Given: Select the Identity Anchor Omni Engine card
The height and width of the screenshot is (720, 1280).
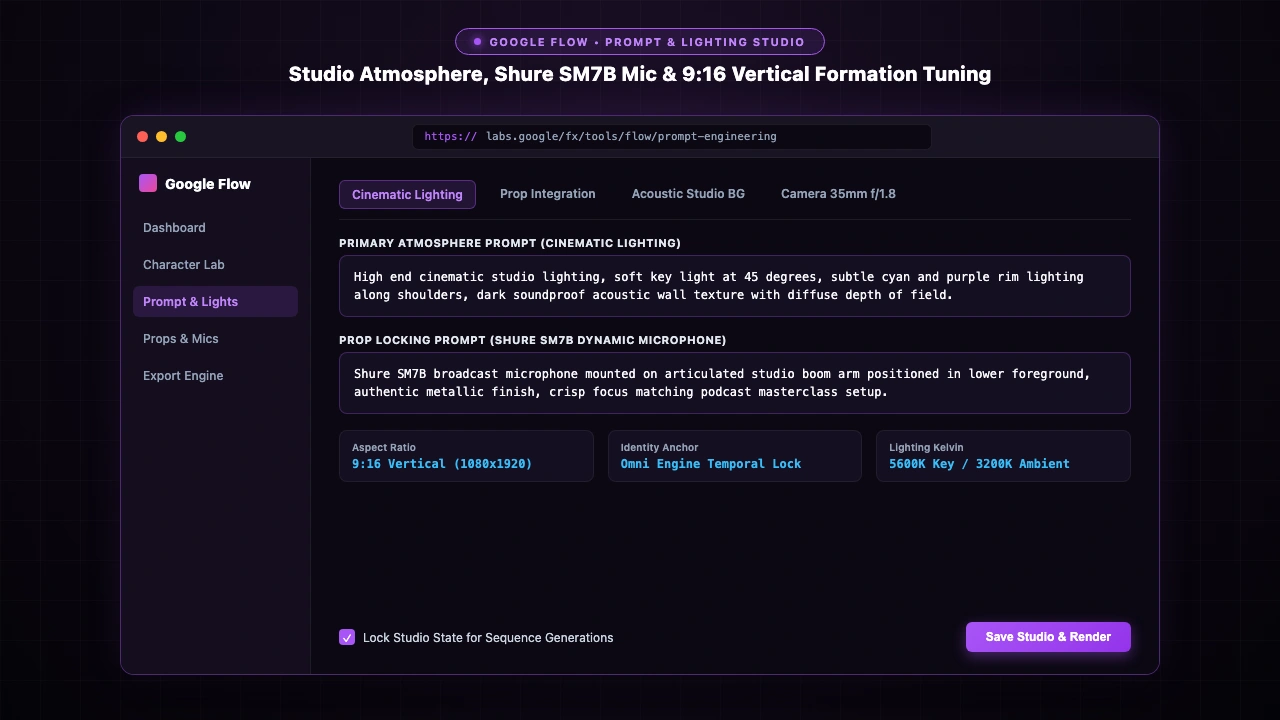Looking at the screenshot, I should pos(735,456).
